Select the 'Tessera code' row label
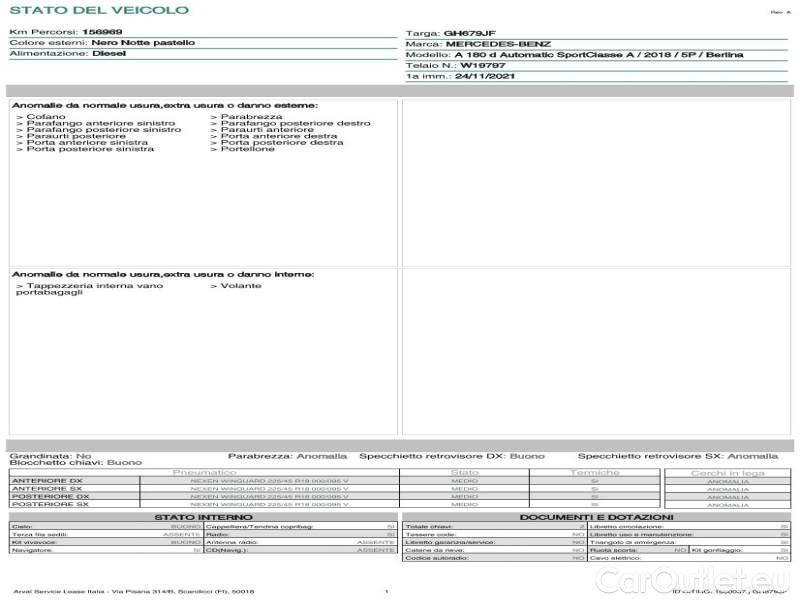 [430, 535]
